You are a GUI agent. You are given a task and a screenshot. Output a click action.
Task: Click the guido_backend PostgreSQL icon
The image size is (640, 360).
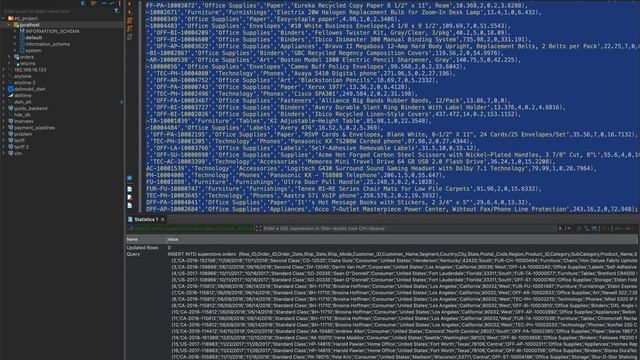coord(11,108)
